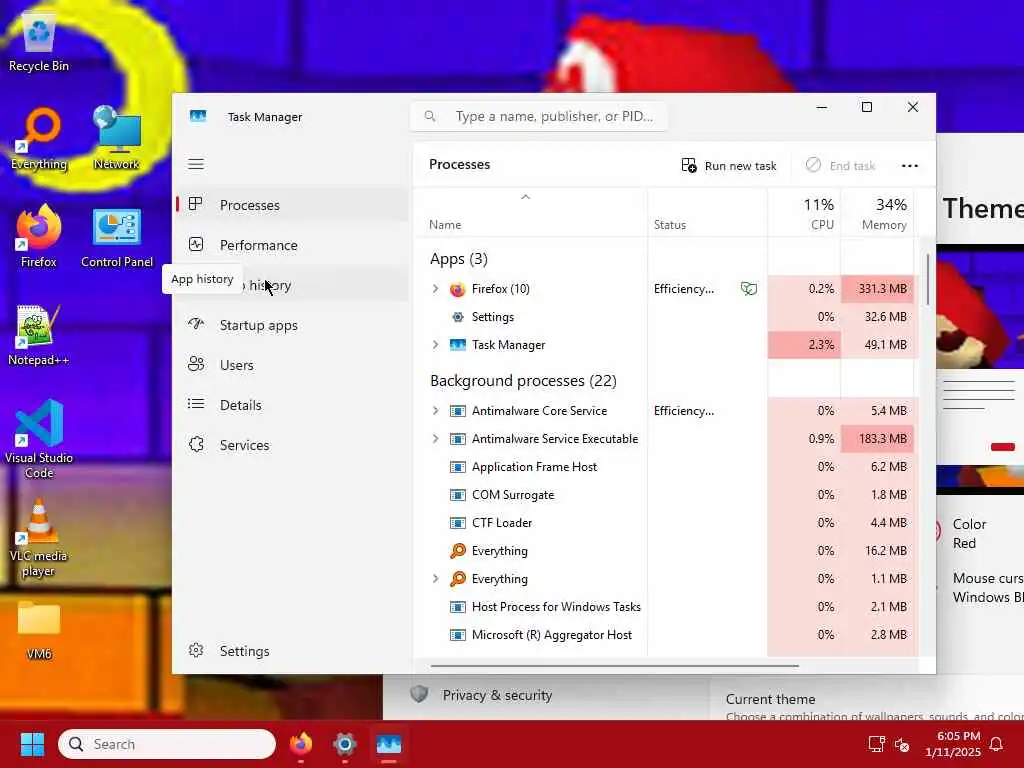The width and height of the screenshot is (1024, 768).
Task: Select the Application Frame Host process
Action: coord(665,467)
